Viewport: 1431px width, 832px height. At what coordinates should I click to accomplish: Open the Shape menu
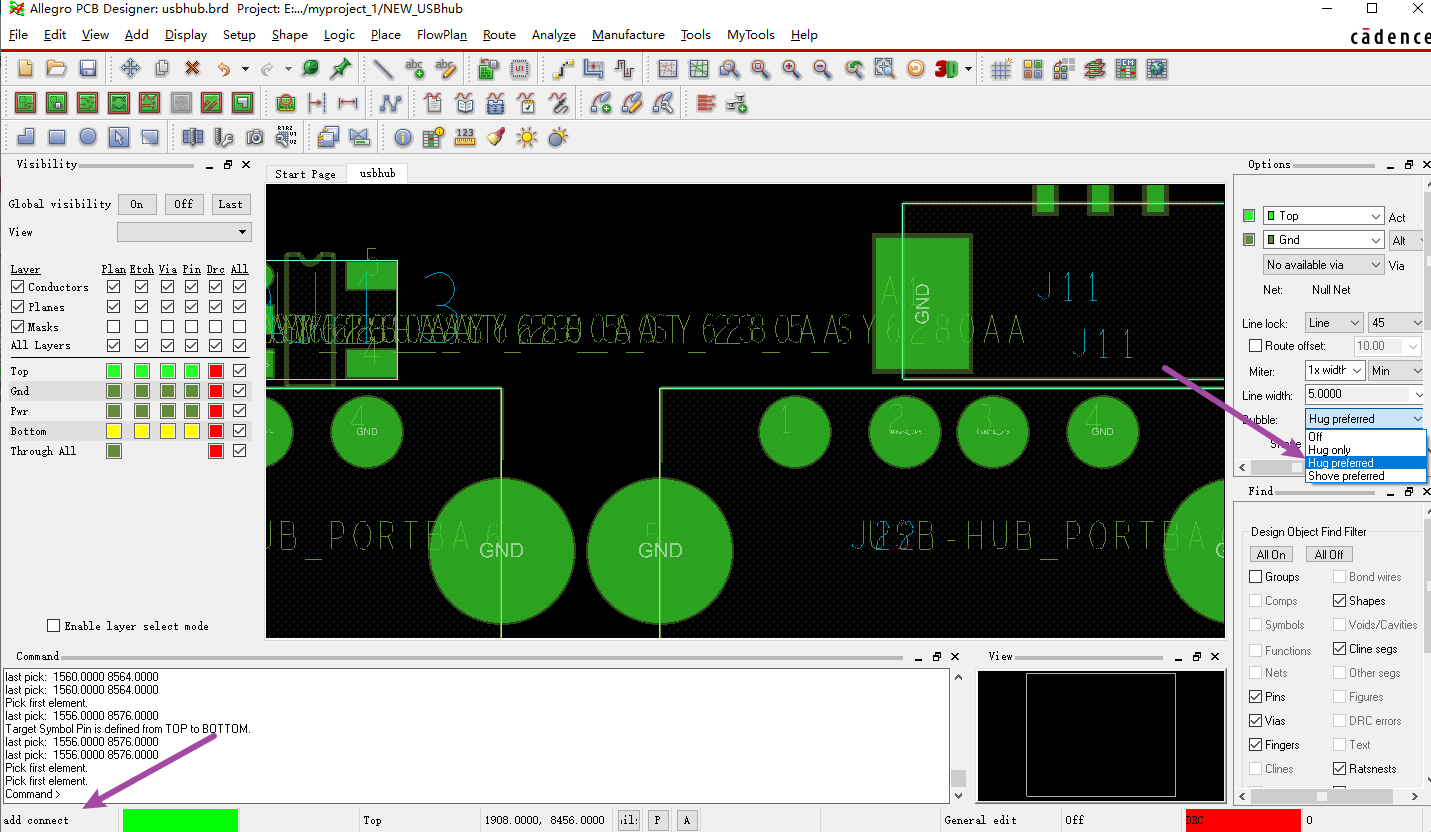(290, 35)
